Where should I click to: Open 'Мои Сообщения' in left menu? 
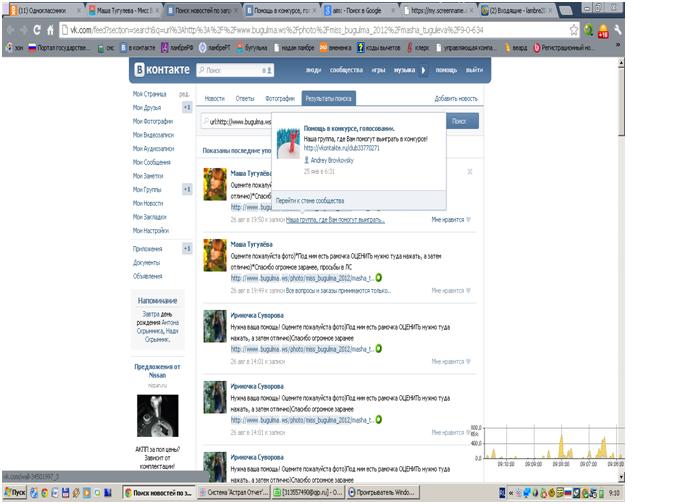151,162
